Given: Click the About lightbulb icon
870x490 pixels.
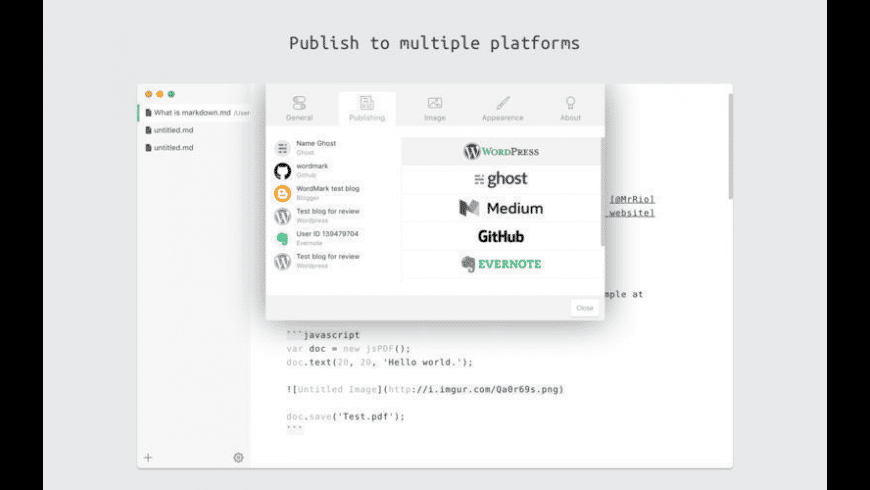Looking at the screenshot, I should pos(570,103).
